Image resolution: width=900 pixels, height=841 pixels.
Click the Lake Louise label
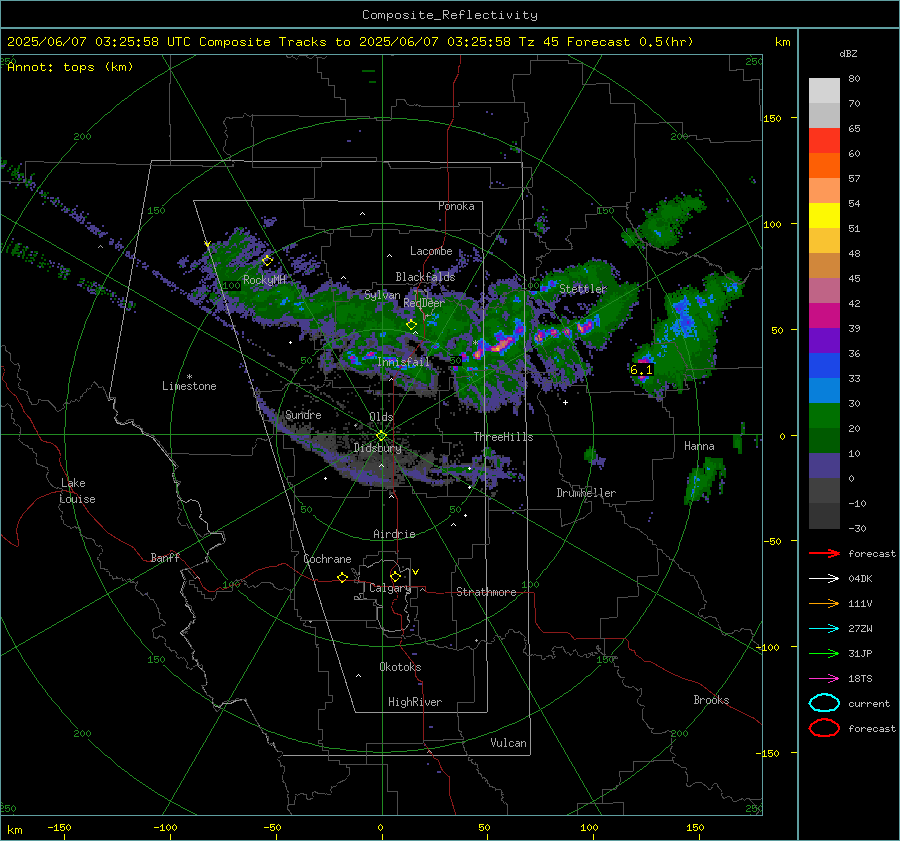tap(77, 491)
